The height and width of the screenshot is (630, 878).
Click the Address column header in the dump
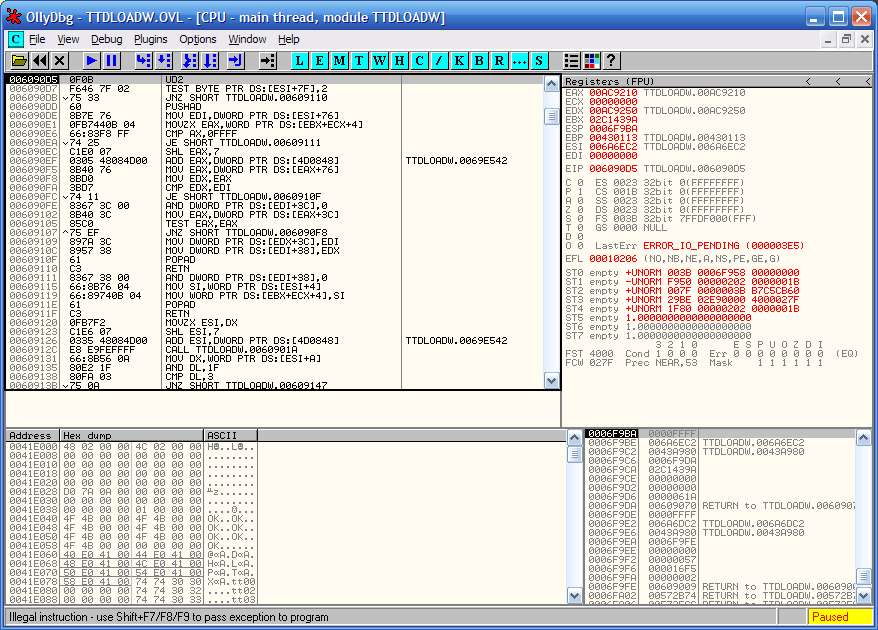tap(32, 435)
